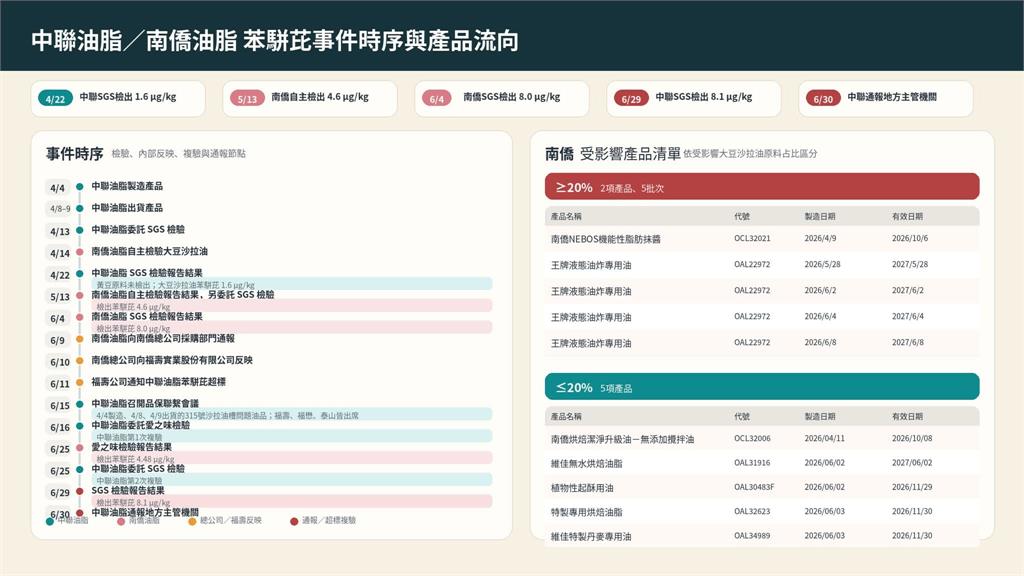Click the 4/22 teal date badge in top card
The image size is (1024, 576).
[55, 99]
